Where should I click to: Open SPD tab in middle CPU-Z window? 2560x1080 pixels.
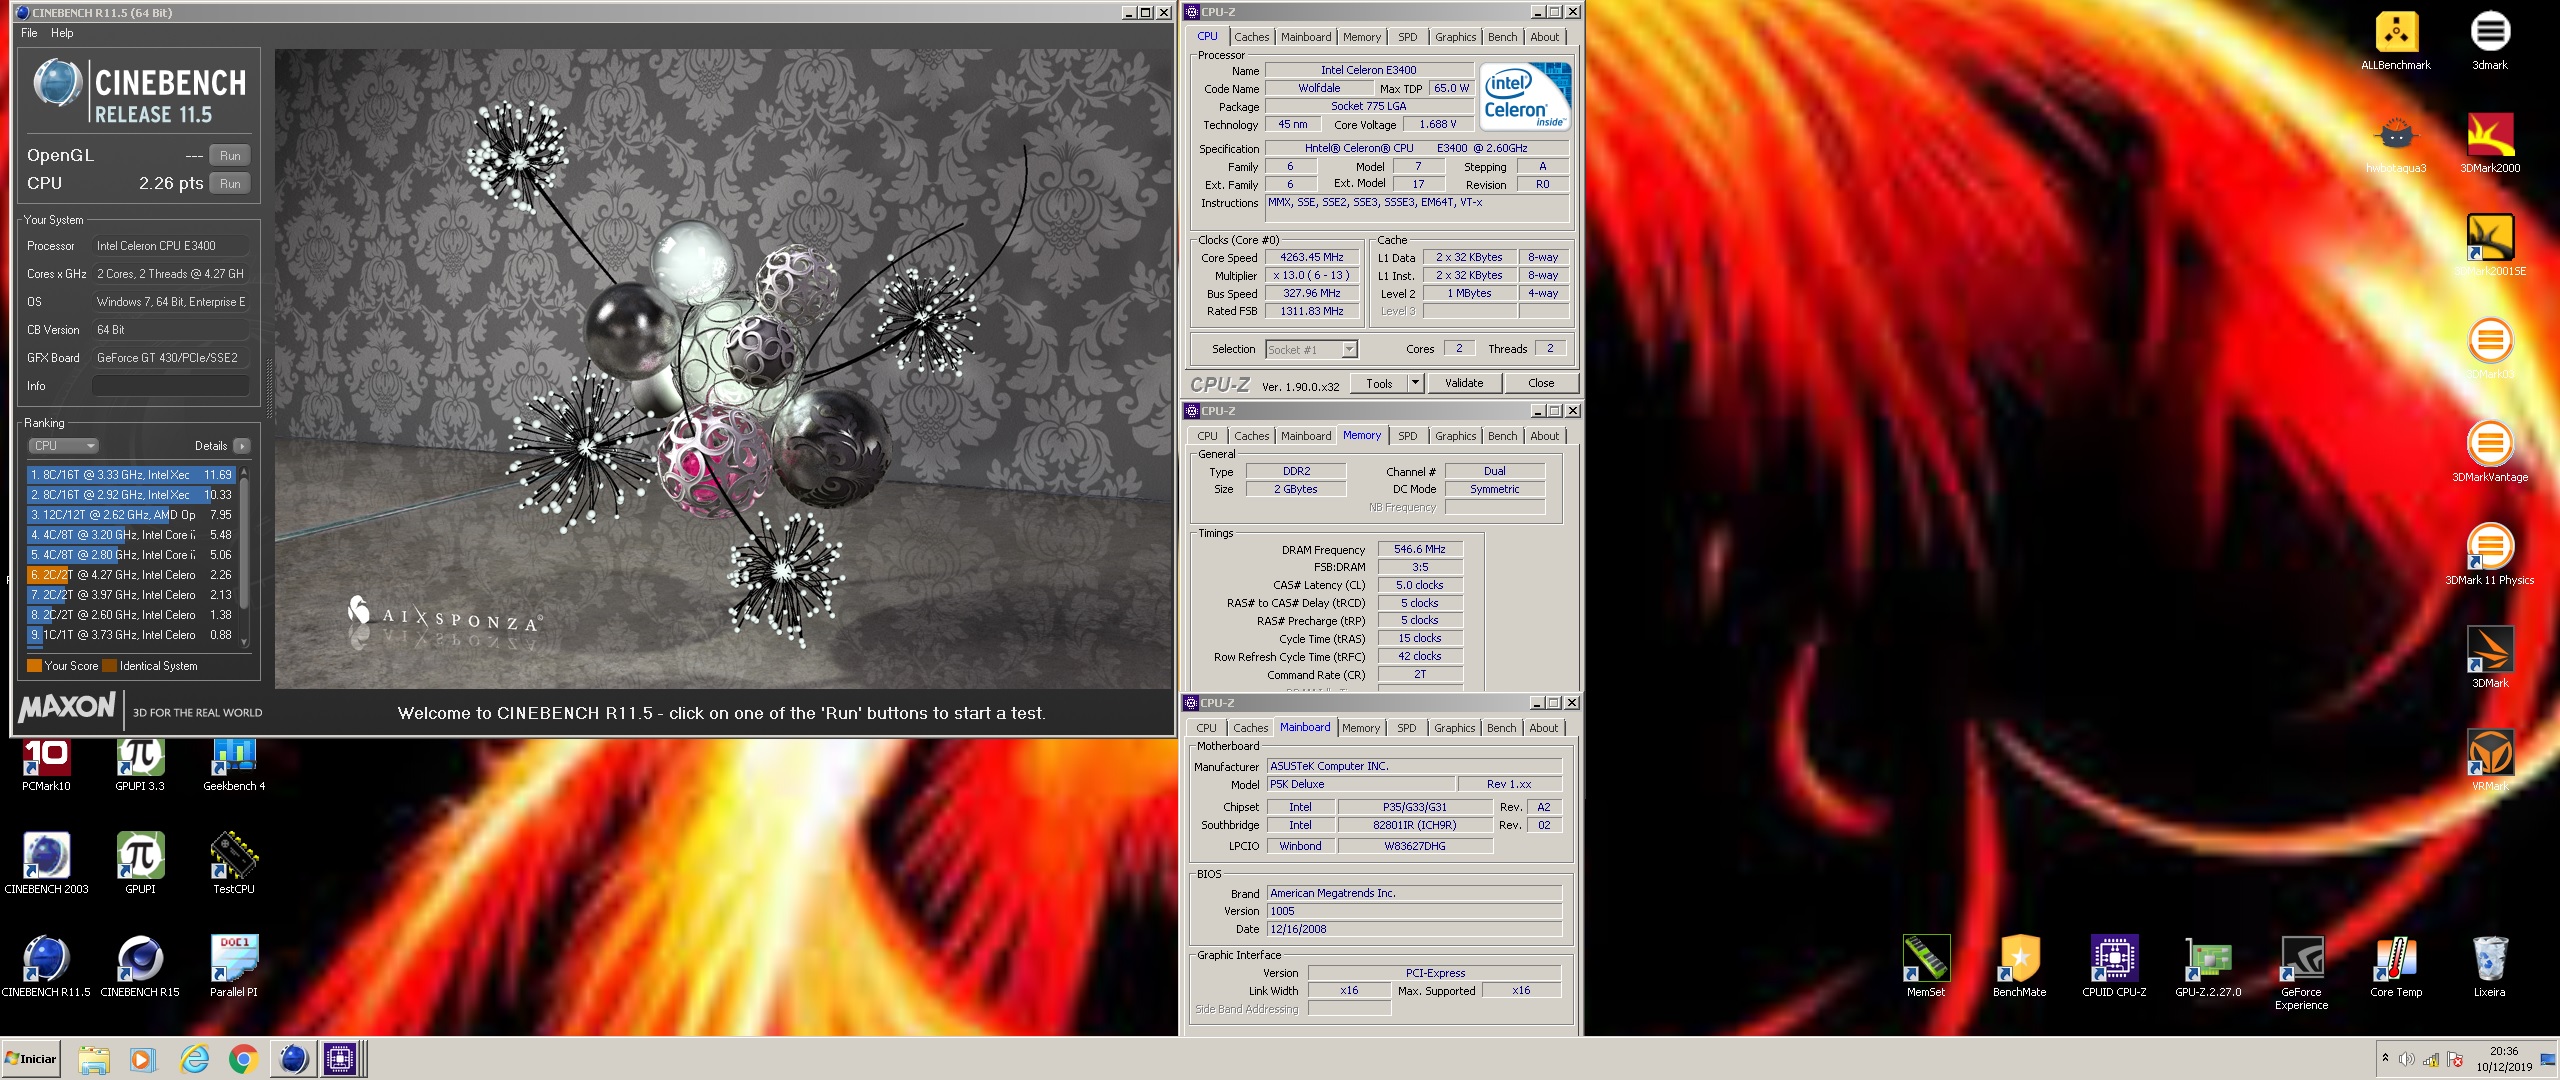tap(1407, 436)
